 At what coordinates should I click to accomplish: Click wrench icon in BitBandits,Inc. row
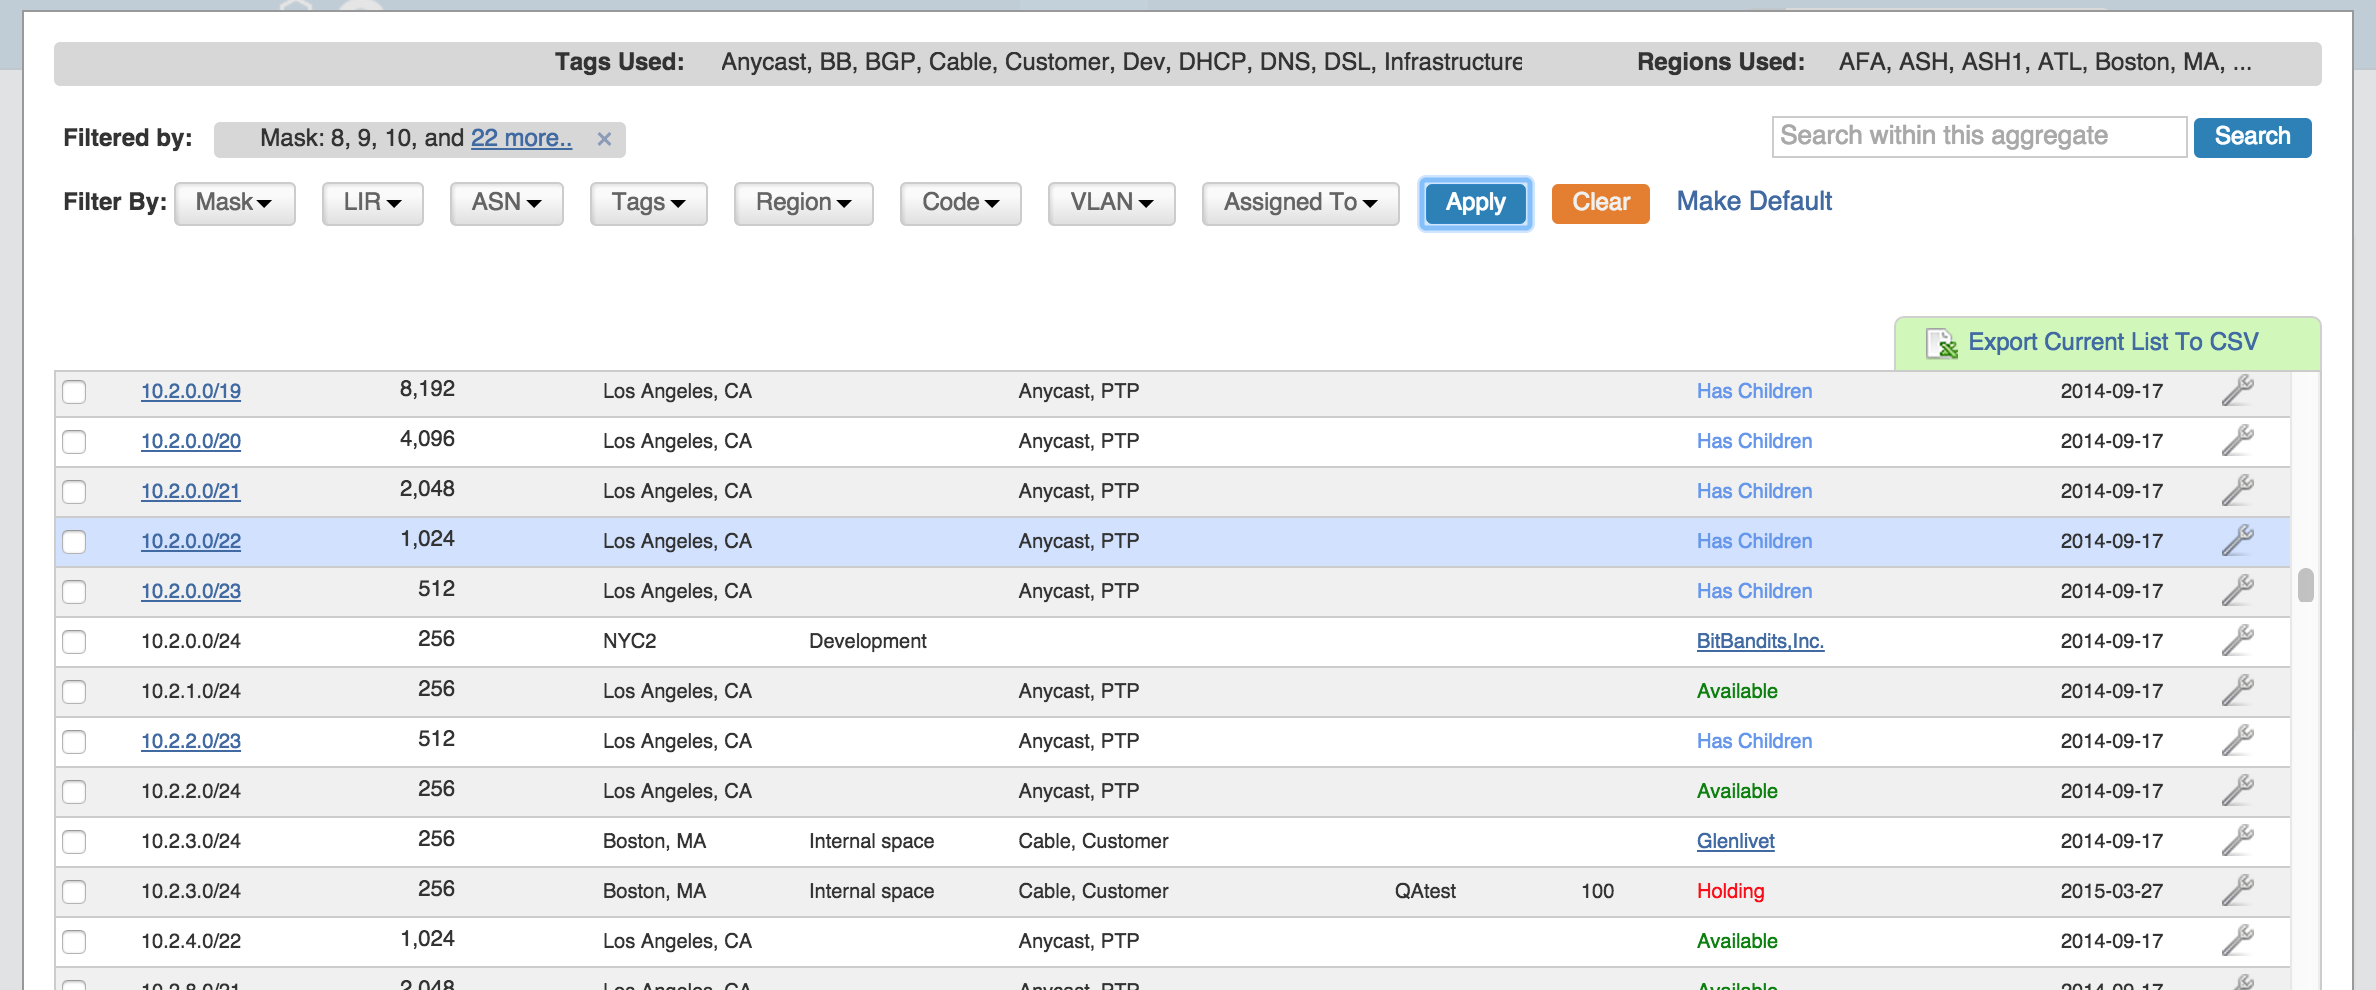2237,641
